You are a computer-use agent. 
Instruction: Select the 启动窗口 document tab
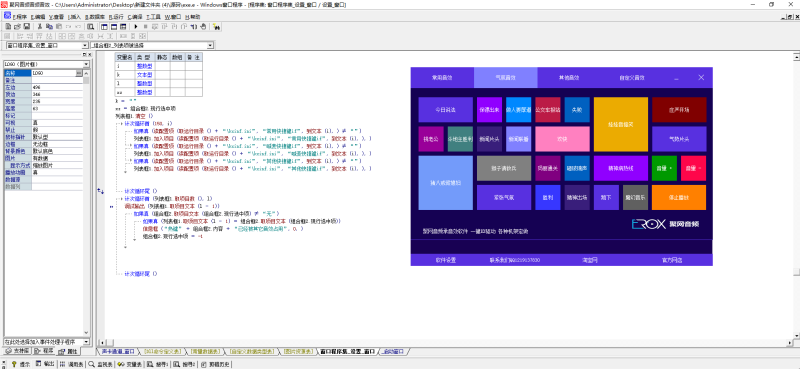click(393, 352)
